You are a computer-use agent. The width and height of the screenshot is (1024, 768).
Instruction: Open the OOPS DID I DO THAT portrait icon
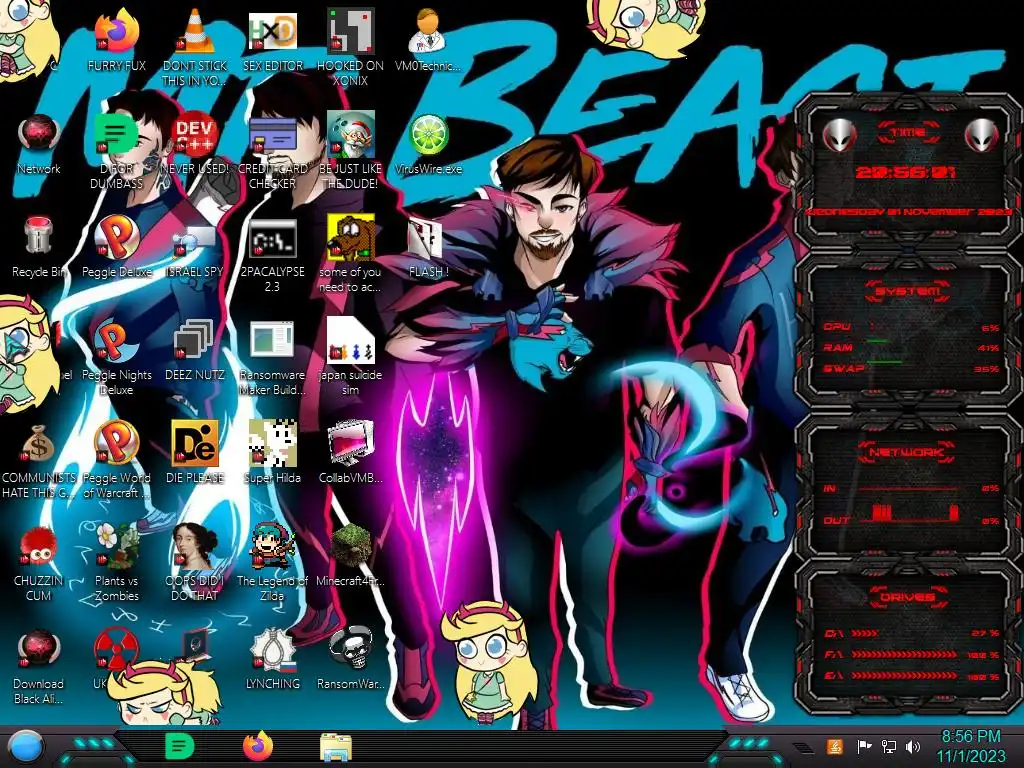195,546
